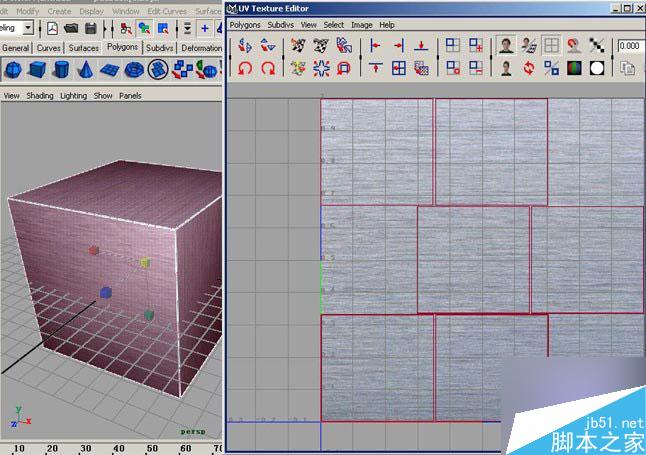This screenshot has width=646, height=455.
Task: Click the blue manipulator handle on cube
Action: pyautogui.click(x=106, y=293)
